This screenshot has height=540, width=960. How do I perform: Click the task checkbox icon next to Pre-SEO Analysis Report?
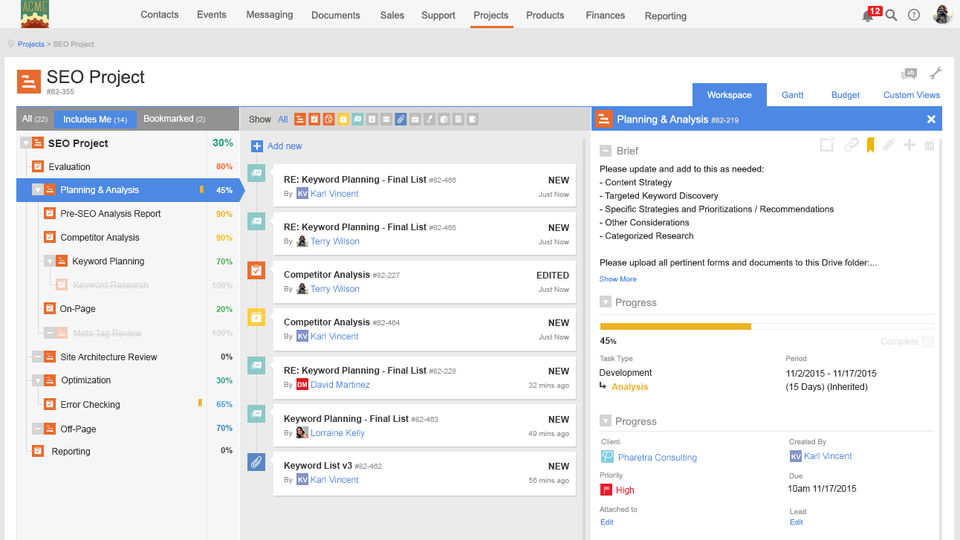pos(50,213)
